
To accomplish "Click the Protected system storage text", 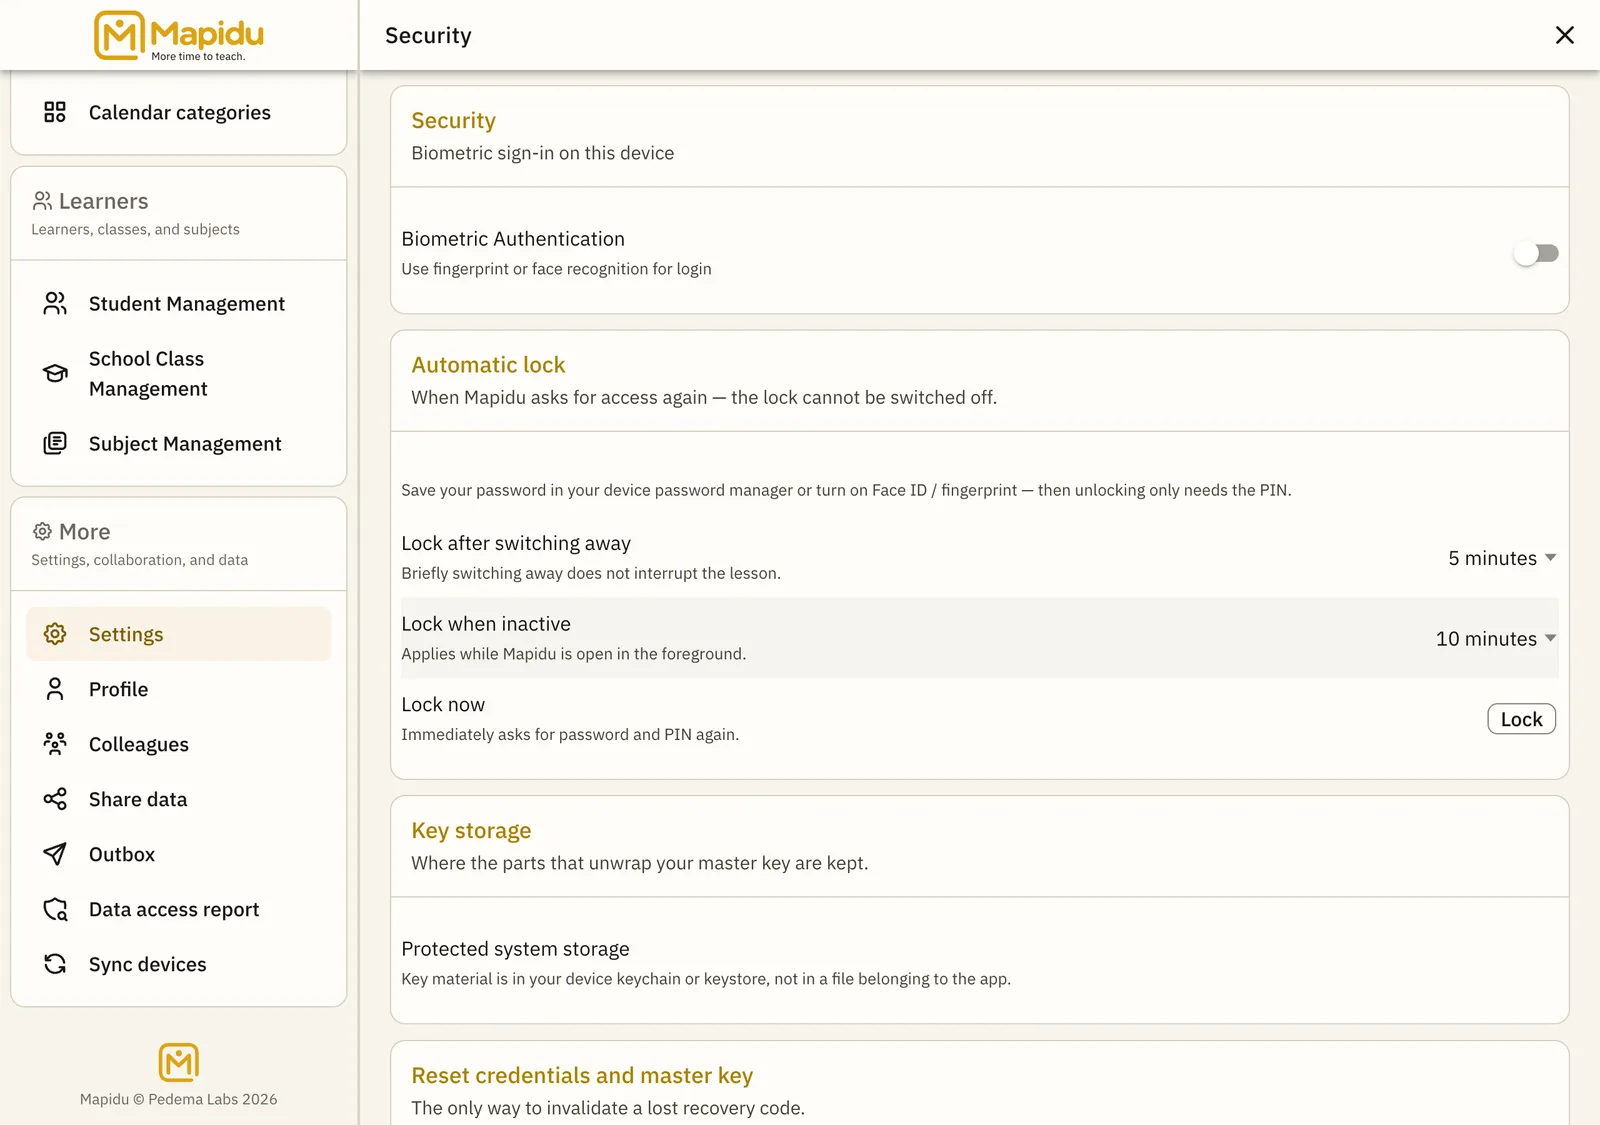I will pos(515,948).
